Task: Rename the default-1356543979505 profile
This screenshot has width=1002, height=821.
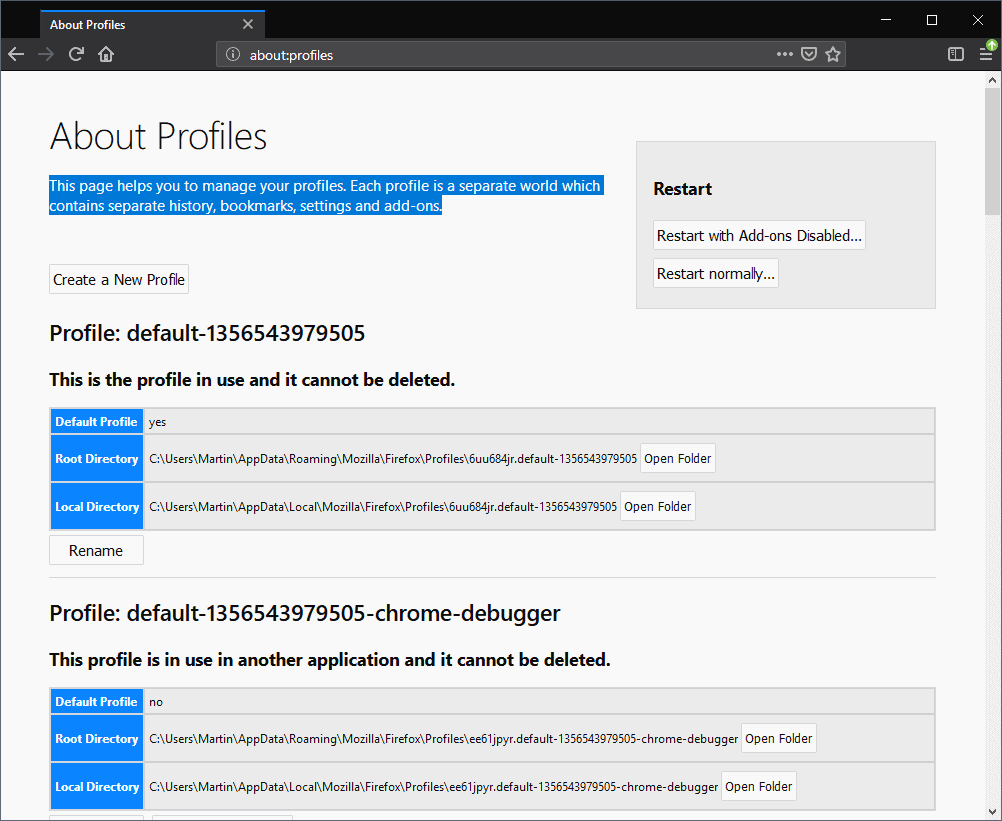Action: pyautogui.click(x=96, y=551)
